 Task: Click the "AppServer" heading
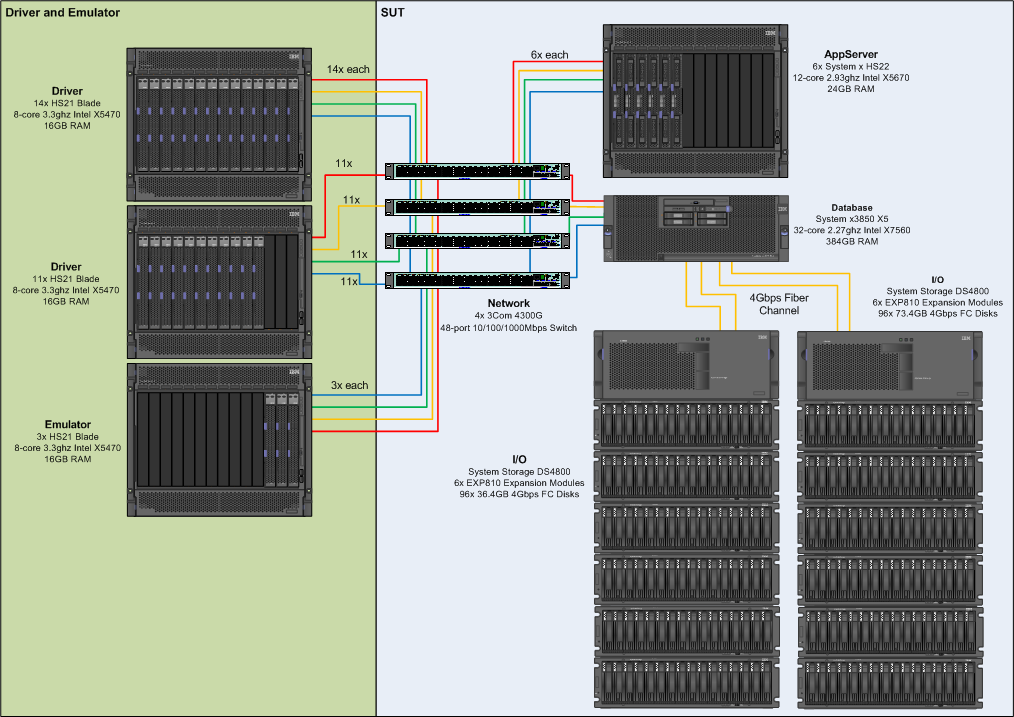coord(851,54)
